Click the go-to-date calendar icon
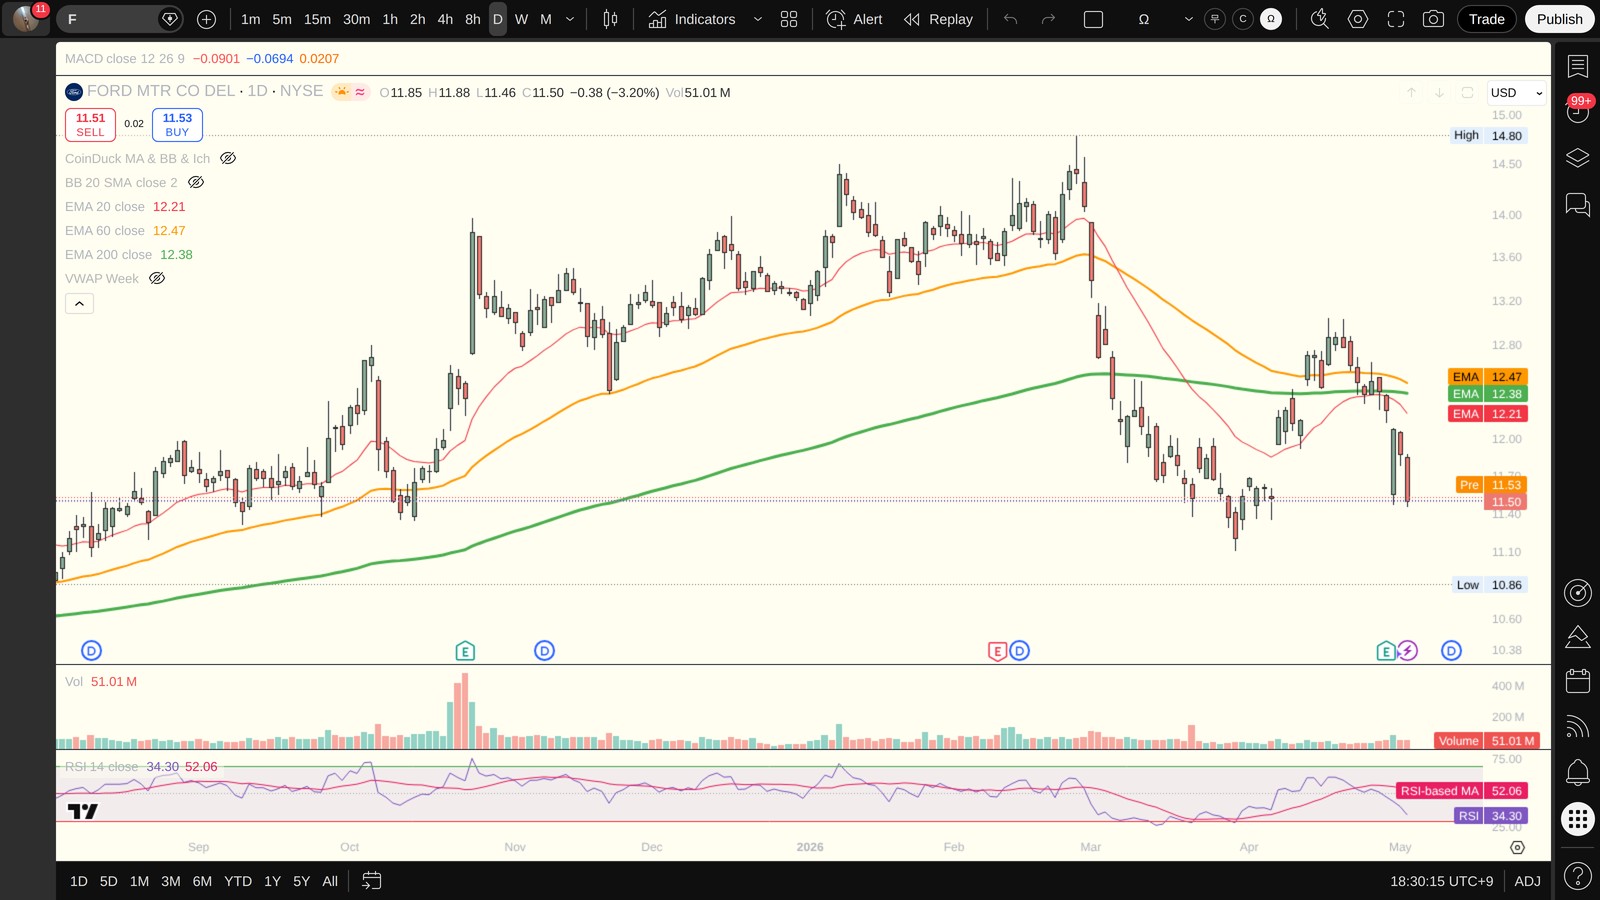The height and width of the screenshot is (900, 1600). click(x=371, y=881)
